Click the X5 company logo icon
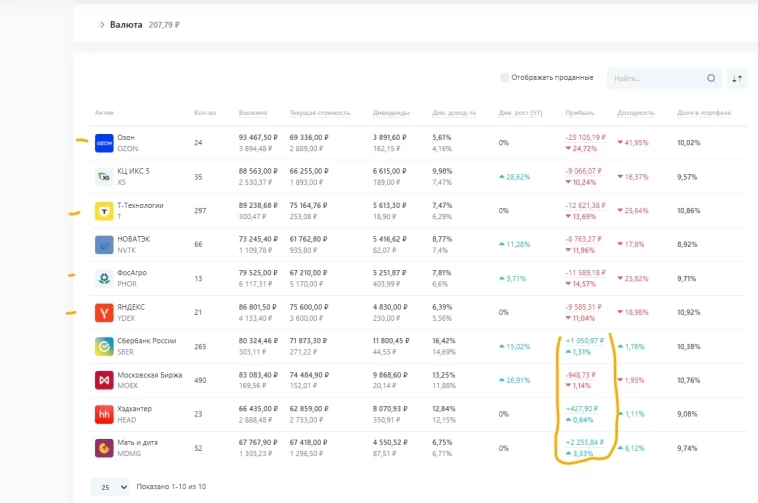 [104, 177]
